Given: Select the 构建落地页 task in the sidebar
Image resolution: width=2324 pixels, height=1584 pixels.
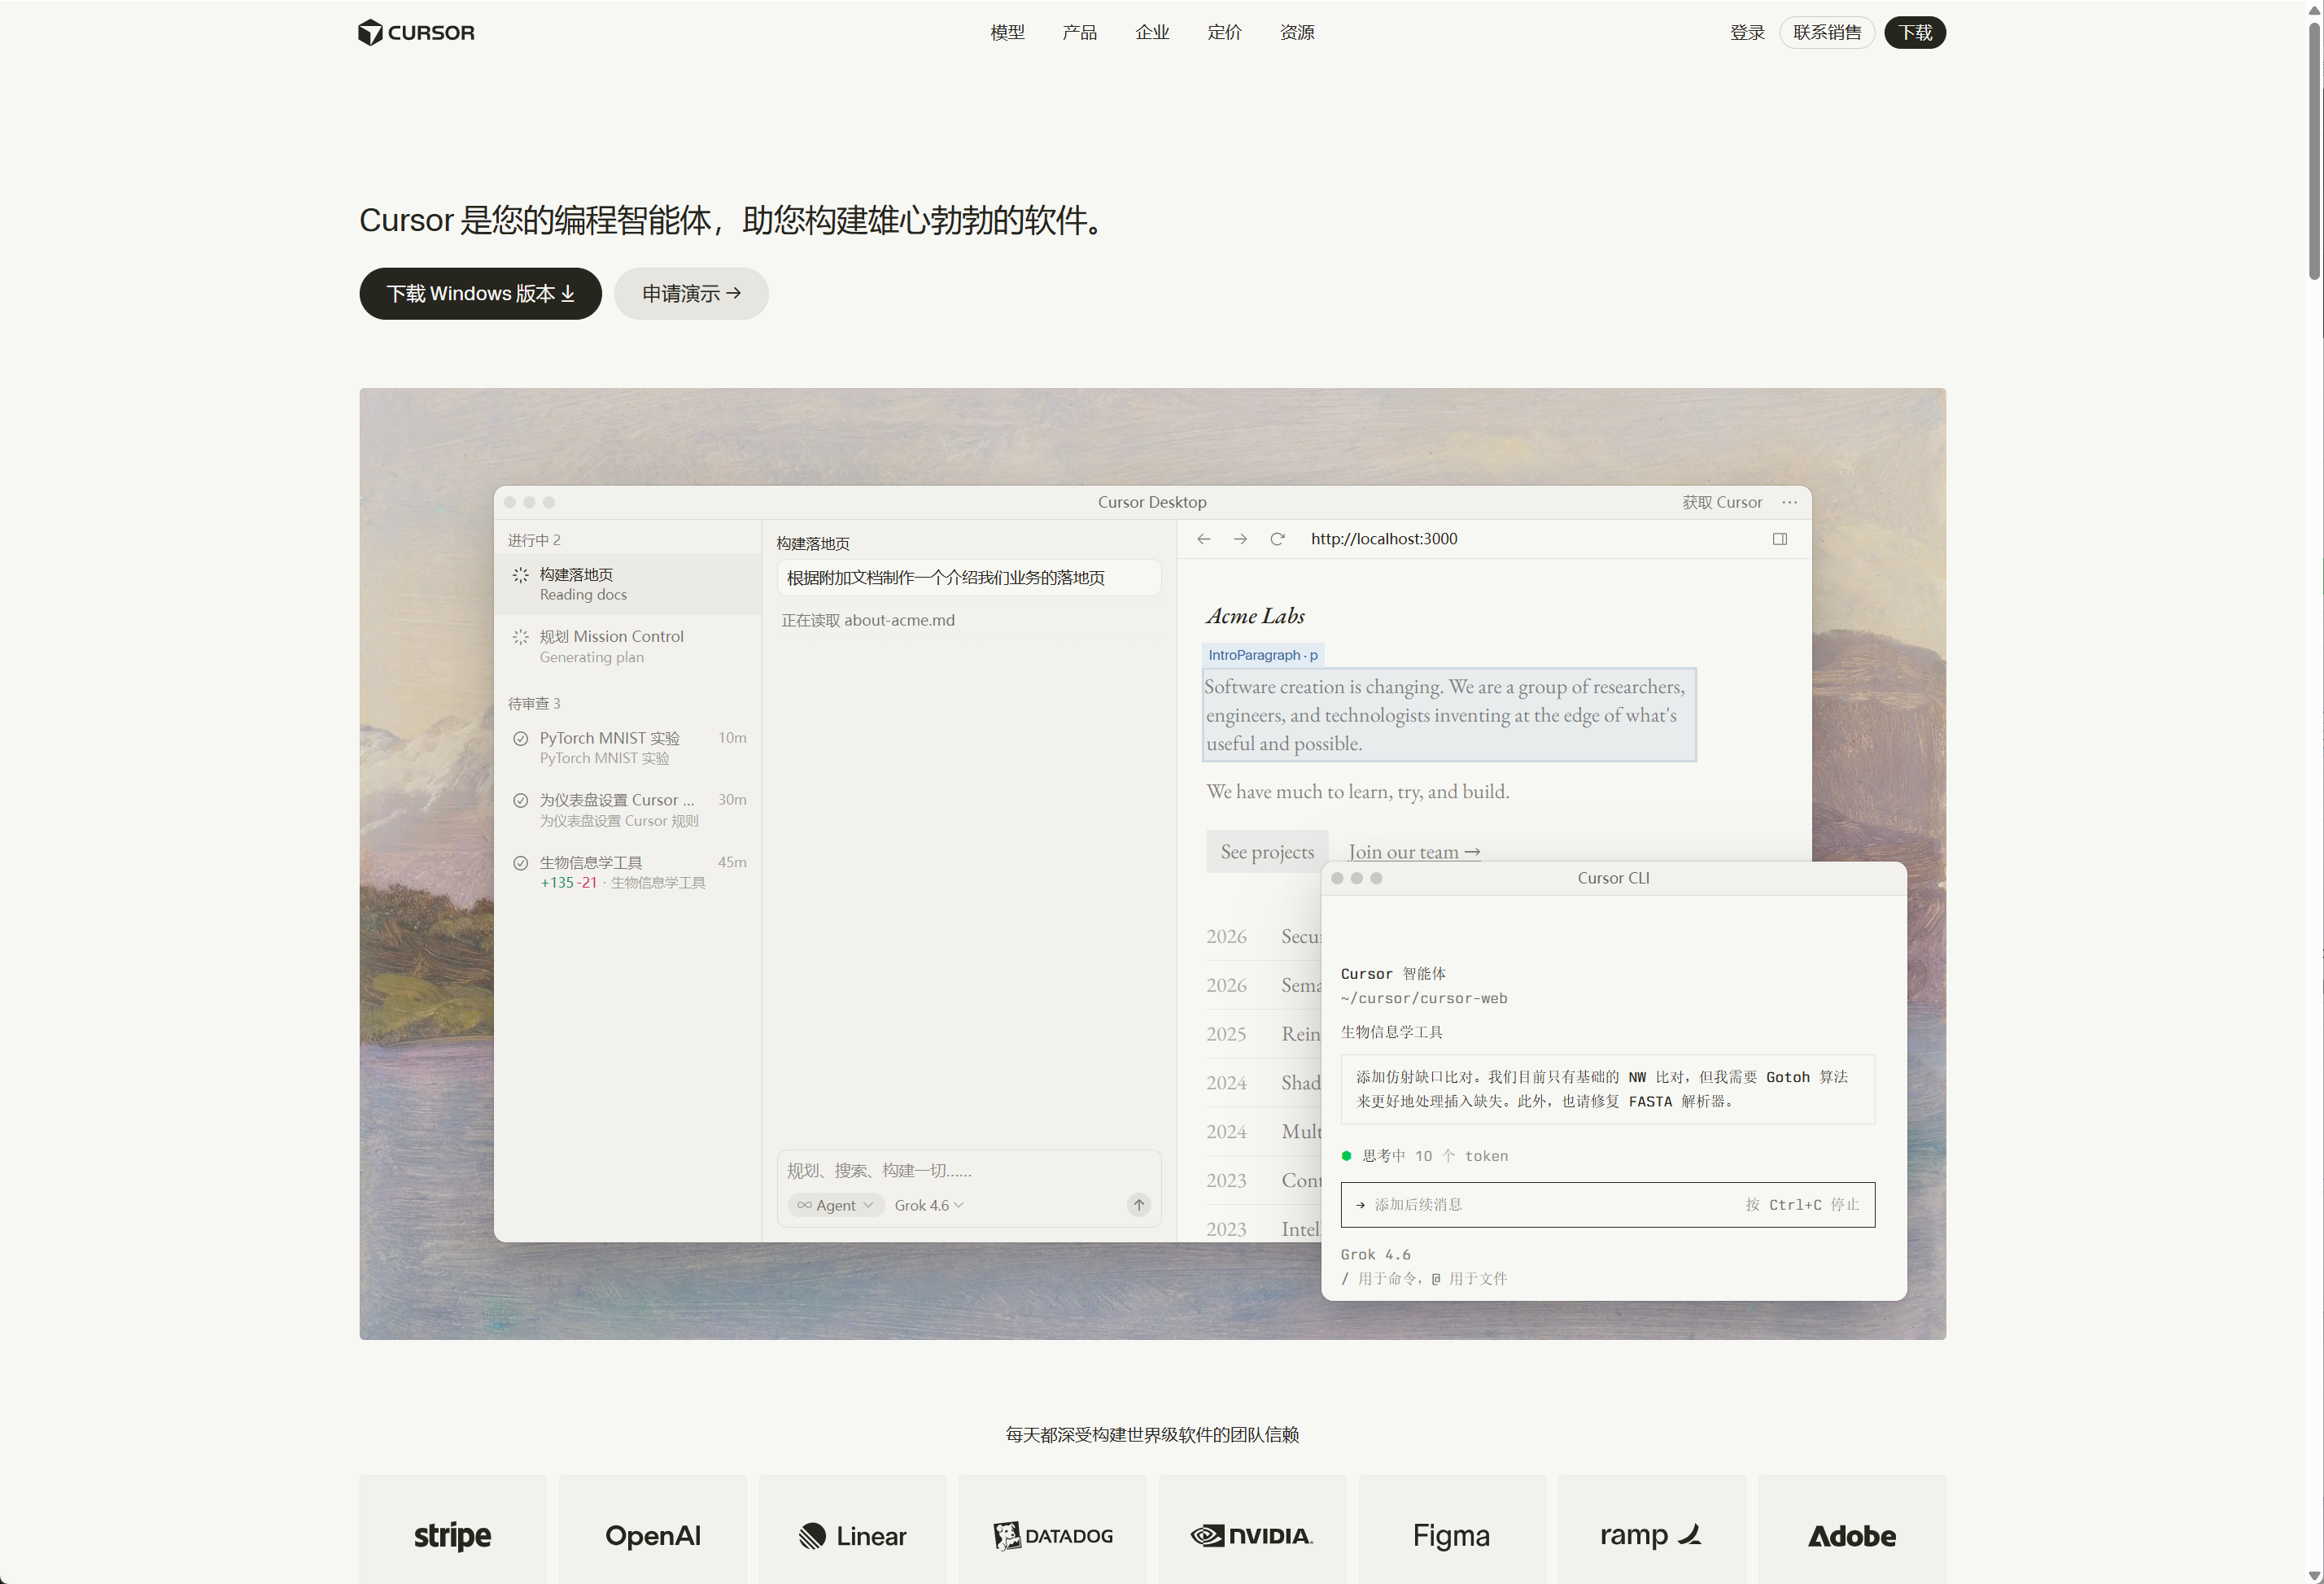Looking at the screenshot, I should (628, 584).
